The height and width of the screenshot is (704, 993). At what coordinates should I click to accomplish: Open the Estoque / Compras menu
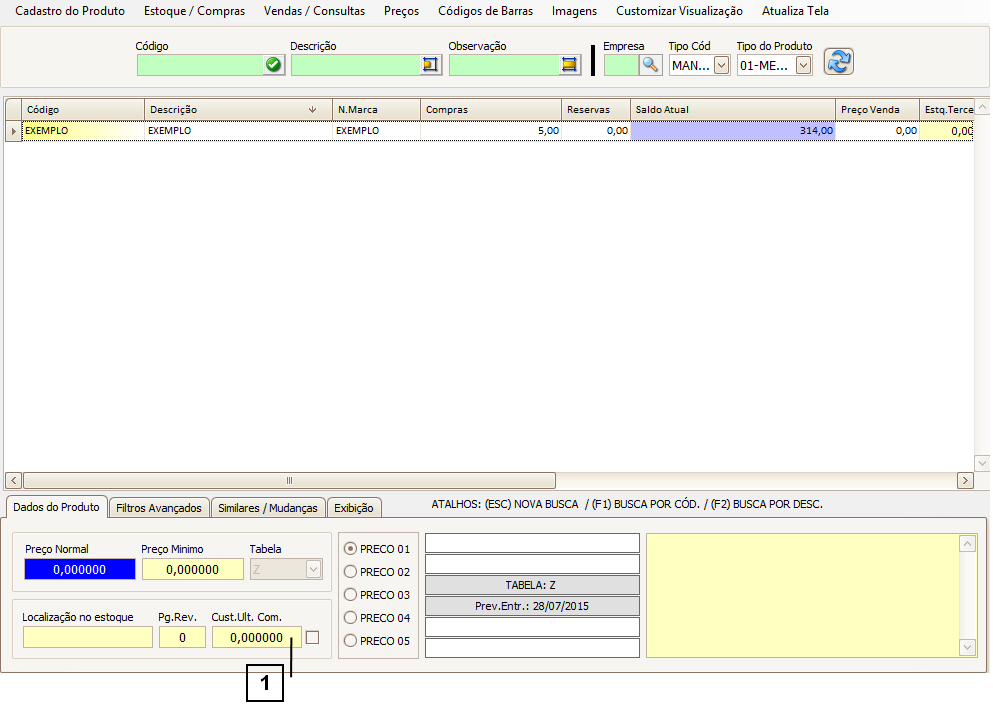pos(194,11)
